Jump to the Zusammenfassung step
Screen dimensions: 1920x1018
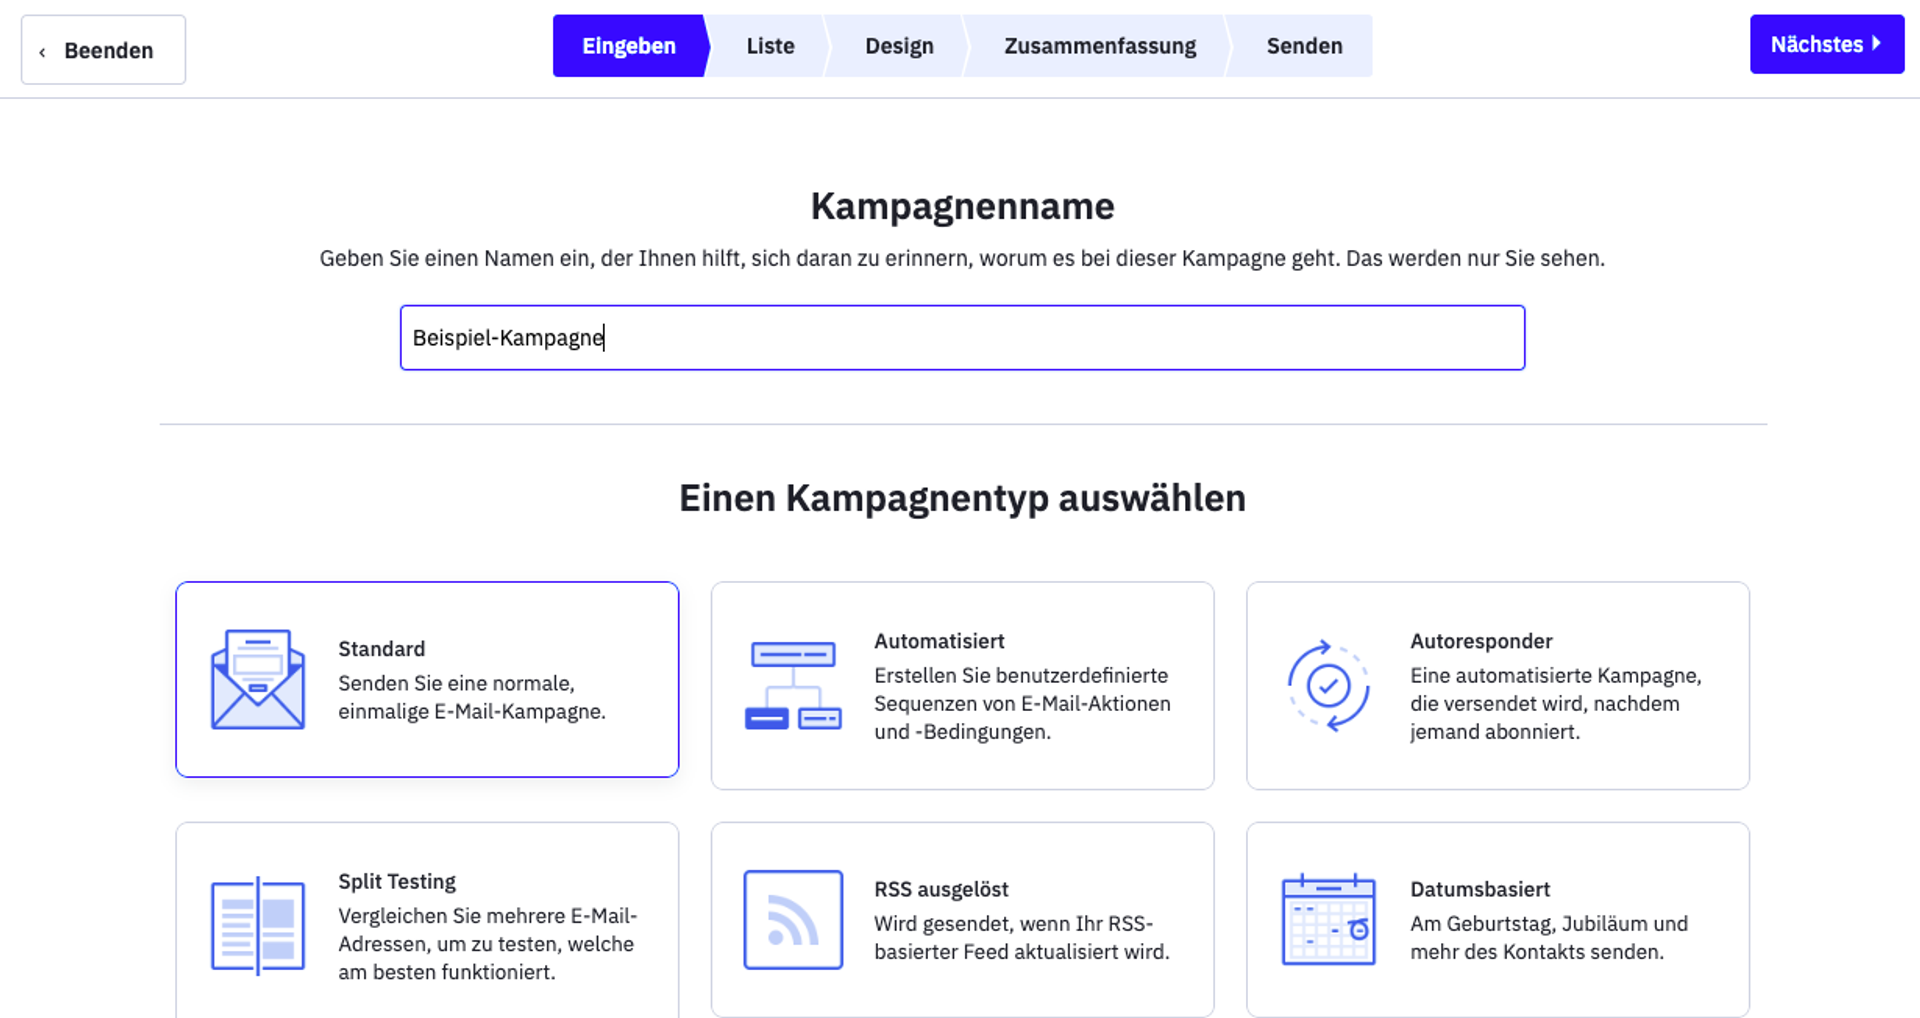click(x=1099, y=46)
